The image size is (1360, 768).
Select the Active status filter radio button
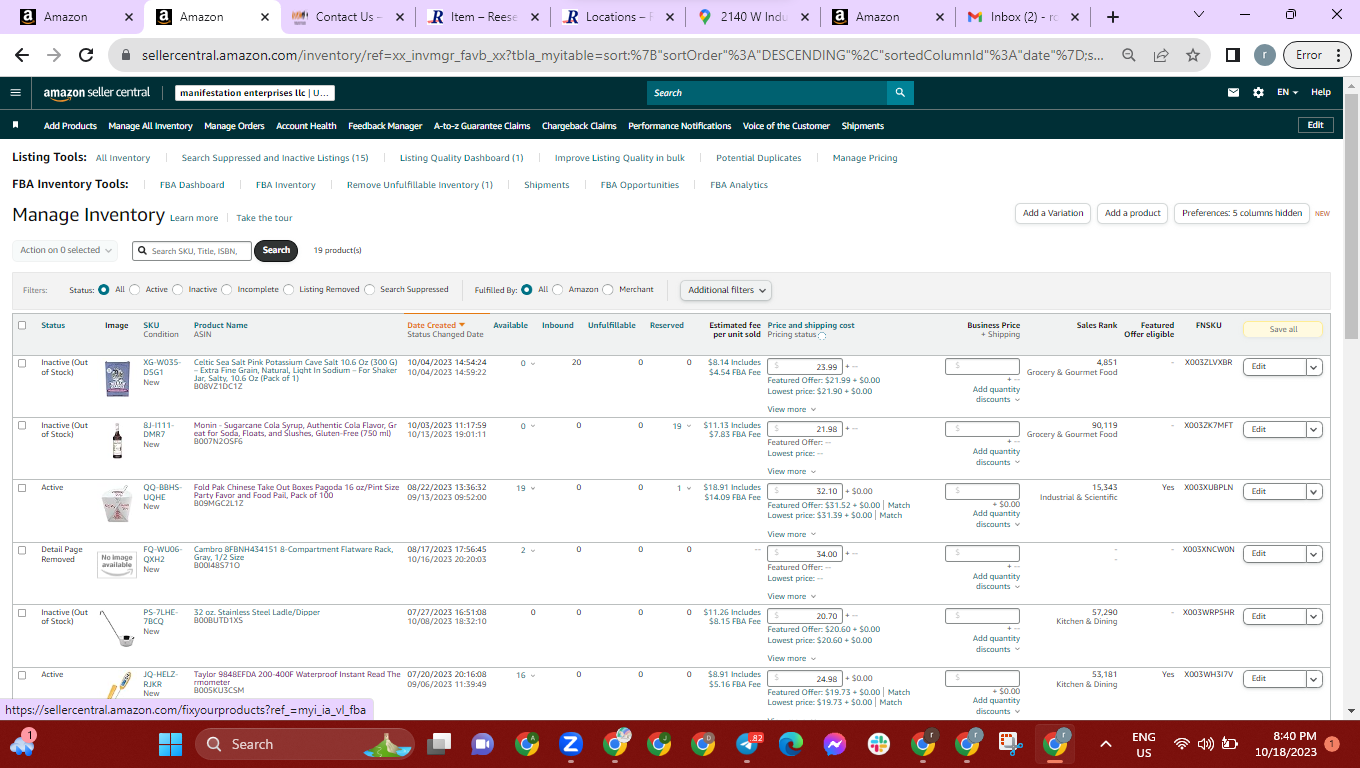pyautogui.click(x=135, y=290)
